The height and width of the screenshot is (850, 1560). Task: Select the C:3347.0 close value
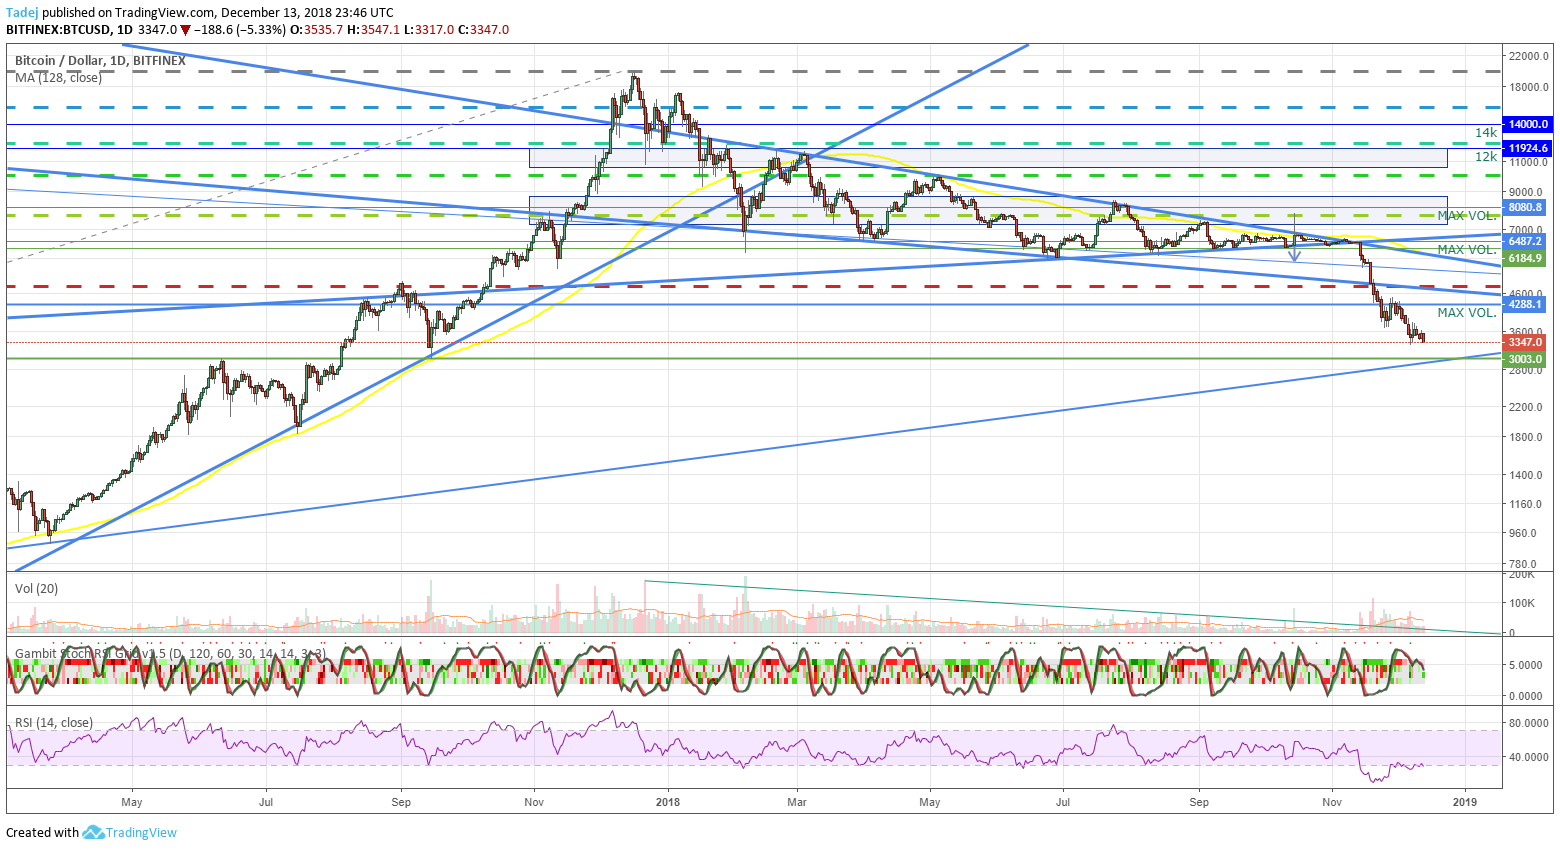click(x=484, y=30)
